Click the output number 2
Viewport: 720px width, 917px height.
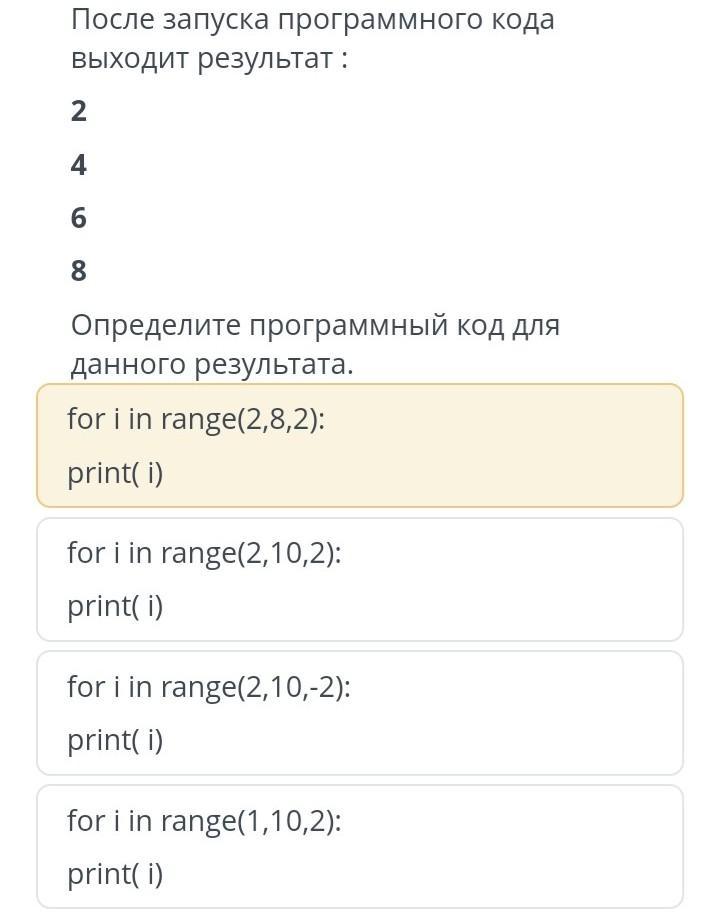point(79,112)
